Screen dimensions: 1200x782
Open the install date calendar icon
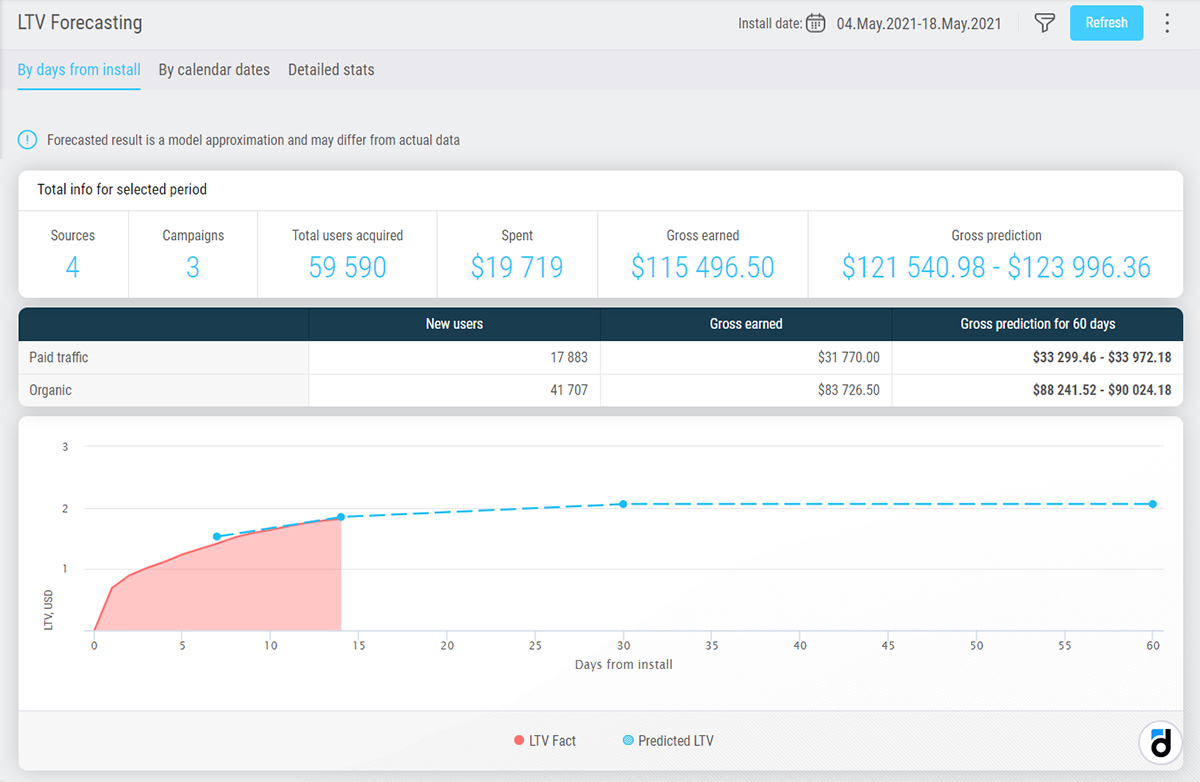tap(815, 23)
